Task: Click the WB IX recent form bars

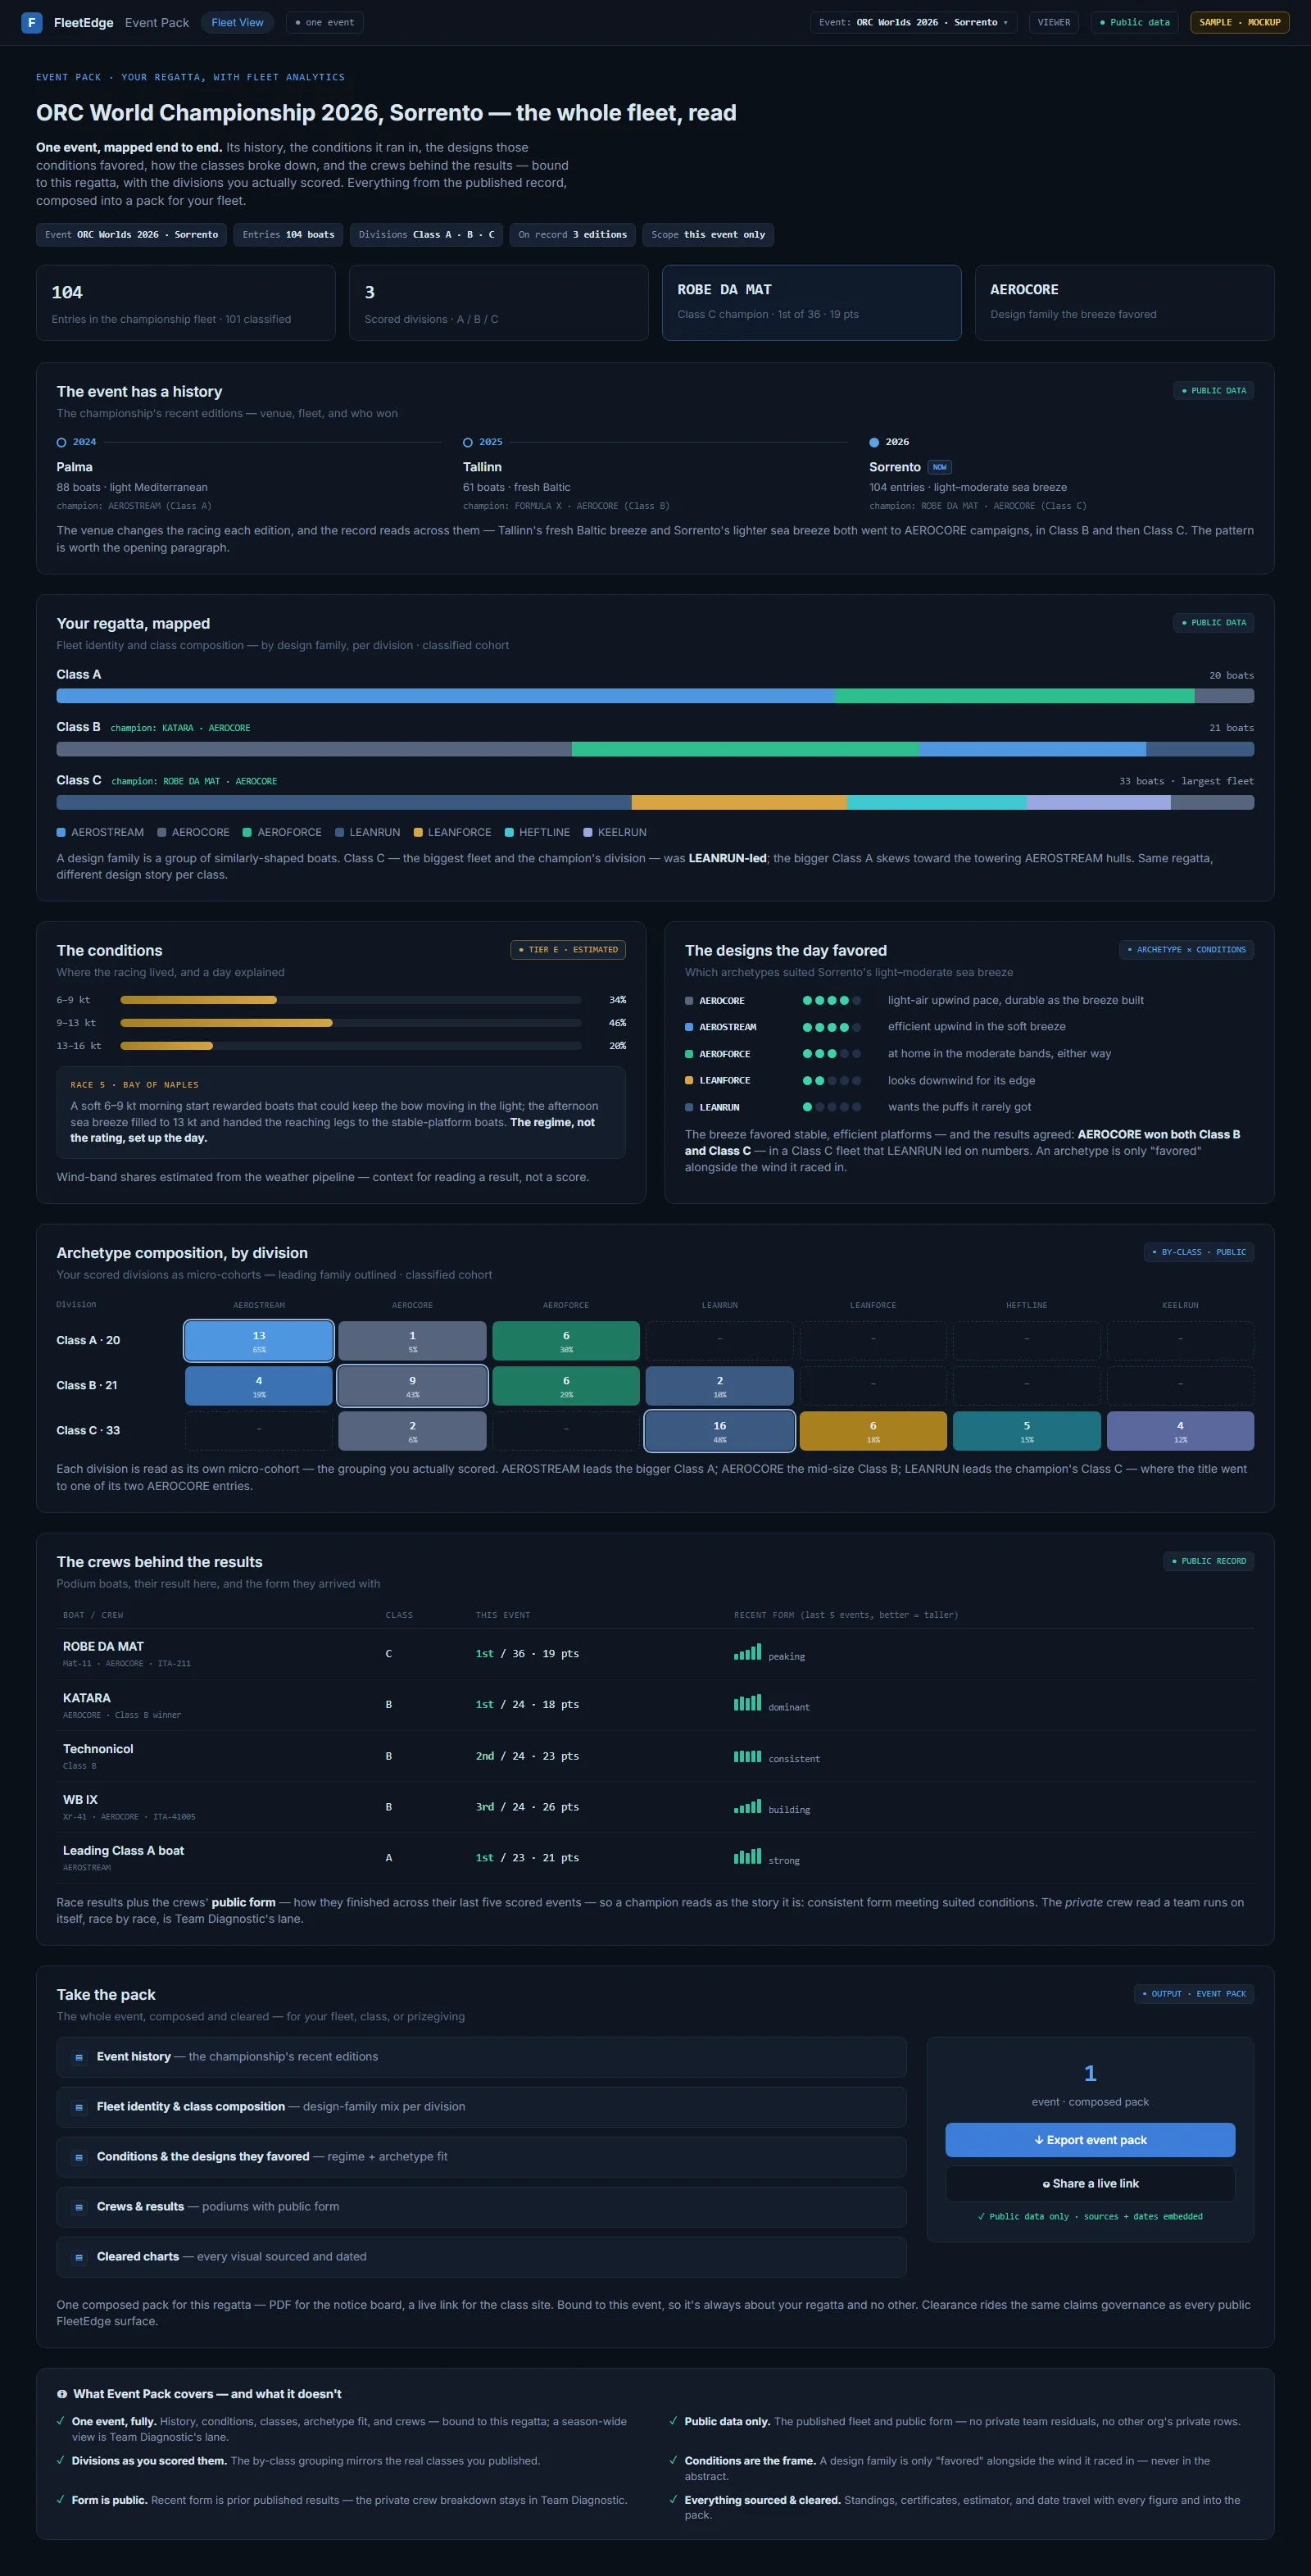Action: 747,1806
